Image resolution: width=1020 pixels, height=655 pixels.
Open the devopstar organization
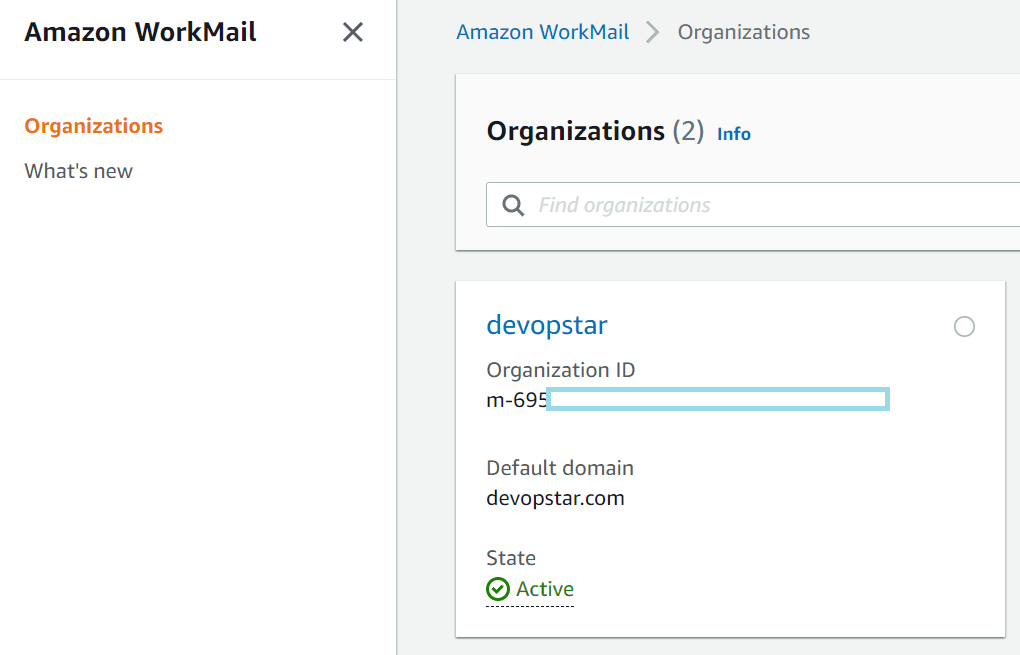[546, 325]
